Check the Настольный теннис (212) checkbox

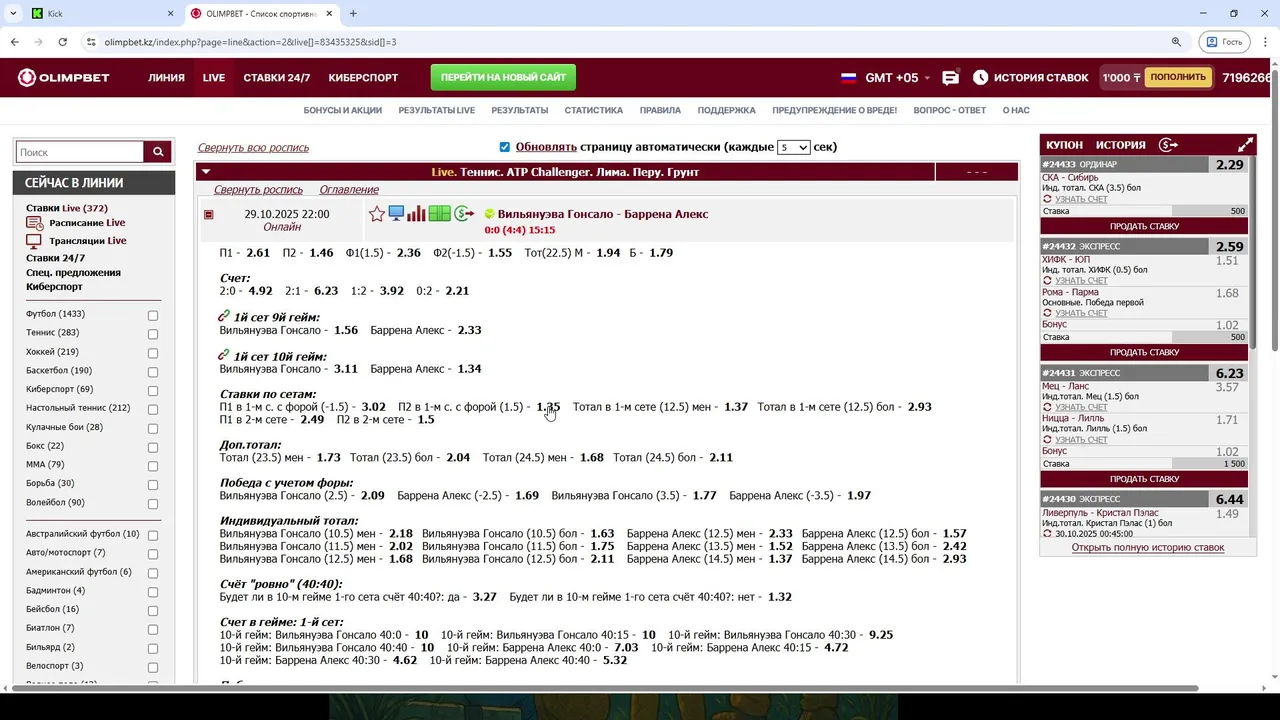pos(153,409)
